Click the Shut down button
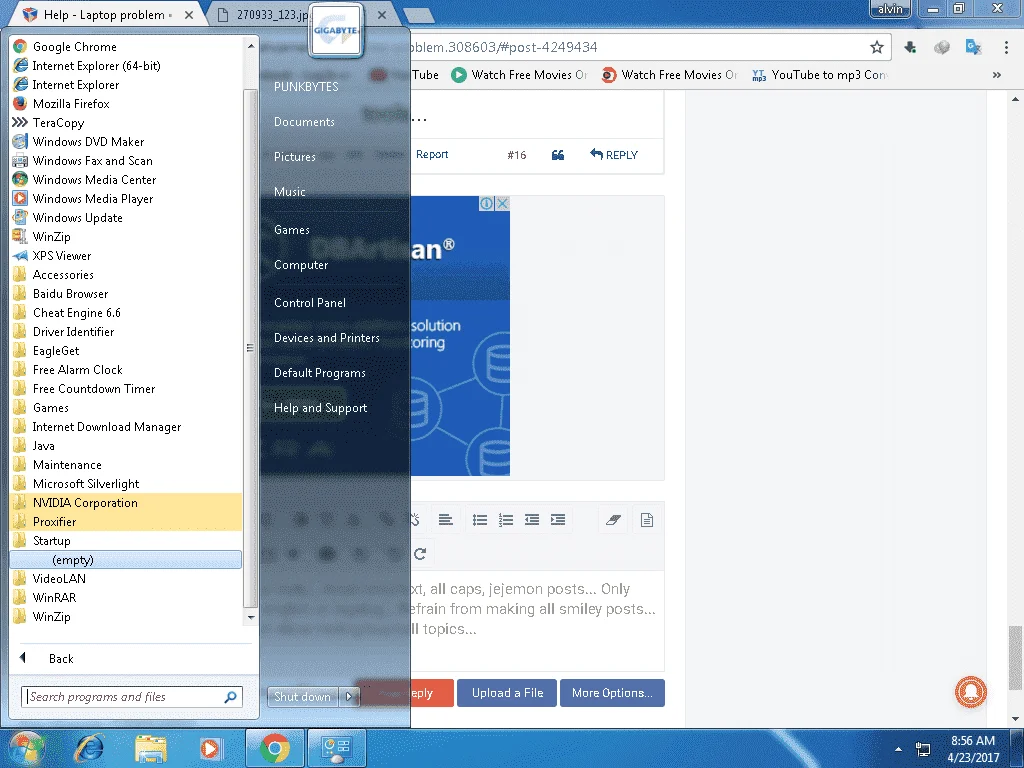1024x768 pixels. [302, 697]
